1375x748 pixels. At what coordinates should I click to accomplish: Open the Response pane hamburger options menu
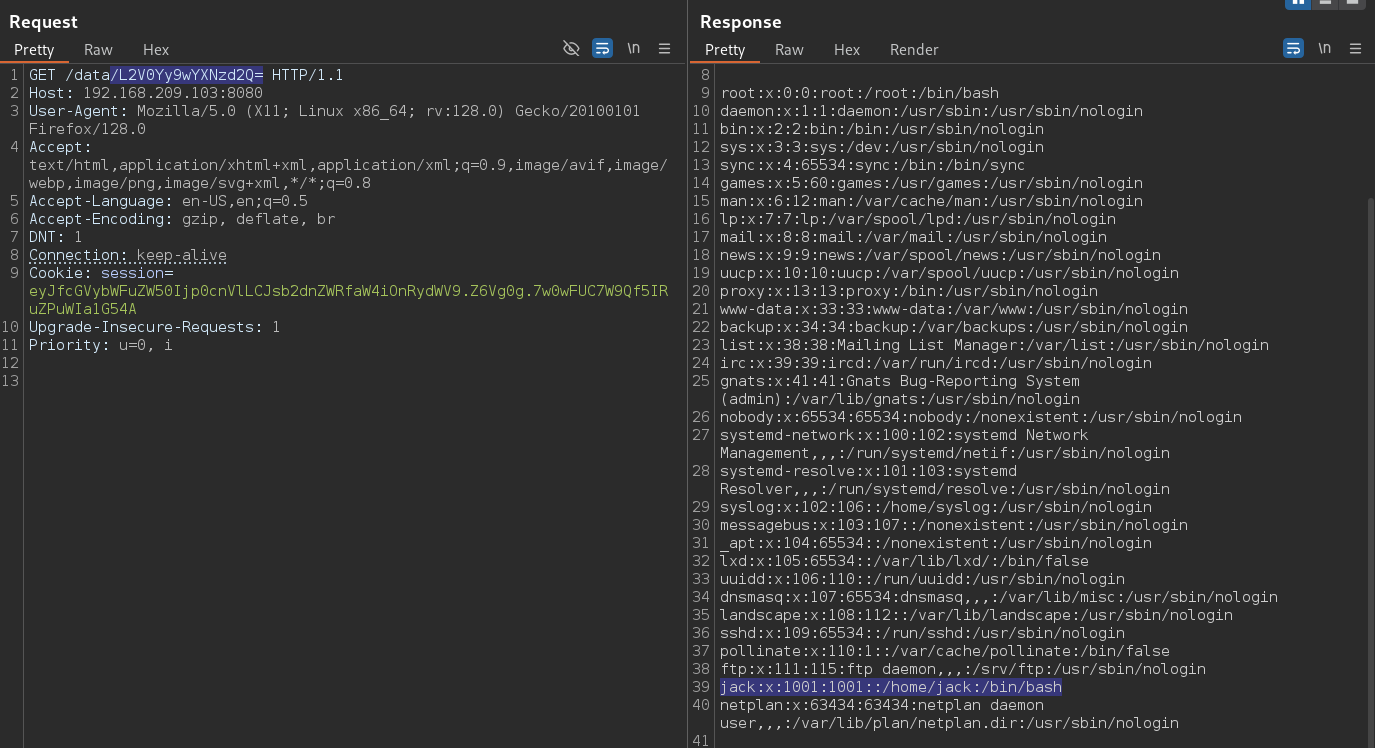click(1355, 48)
